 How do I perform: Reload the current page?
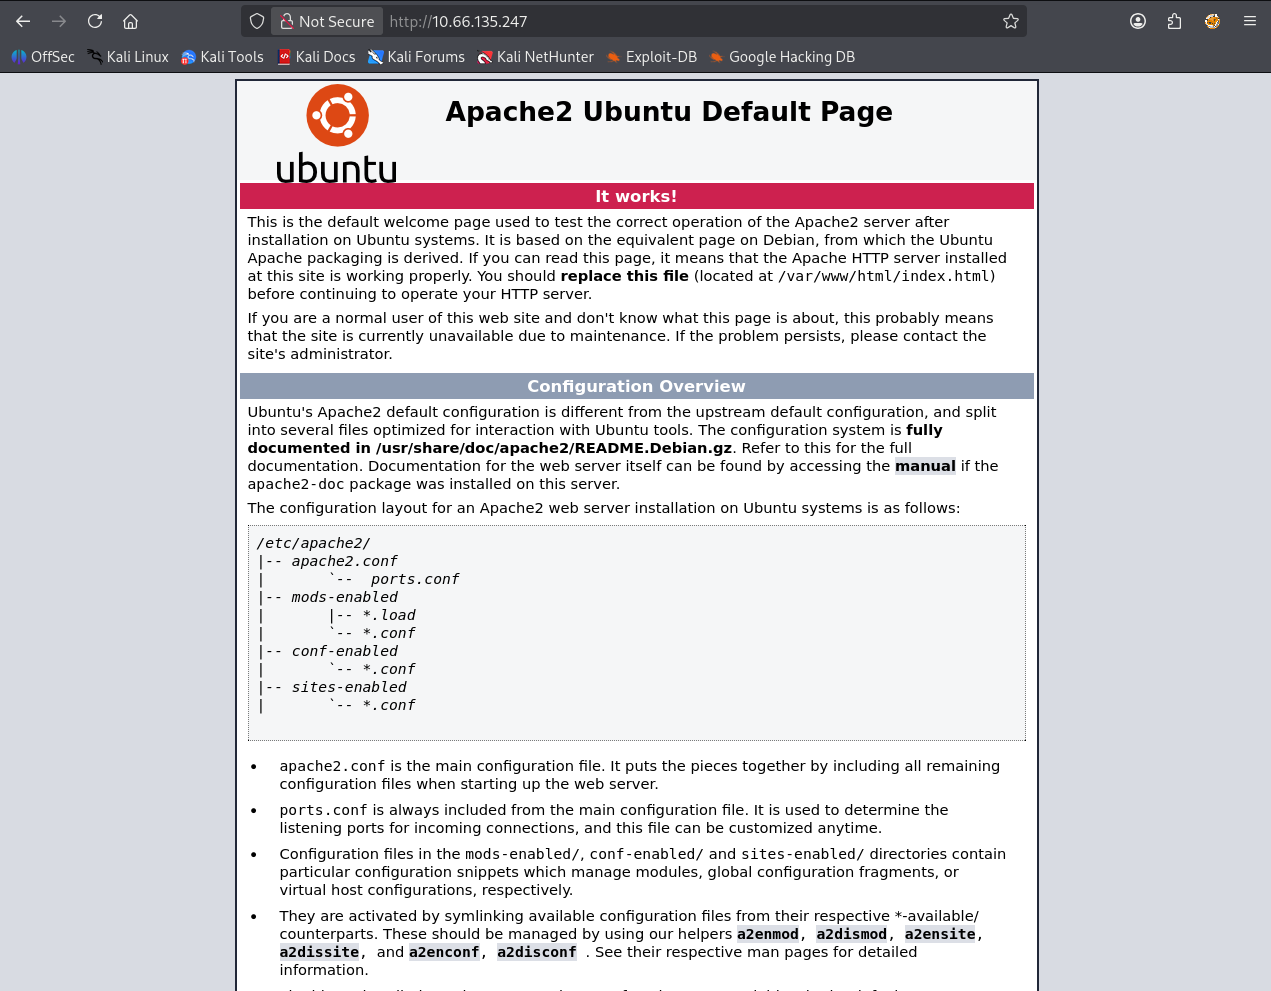click(95, 21)
